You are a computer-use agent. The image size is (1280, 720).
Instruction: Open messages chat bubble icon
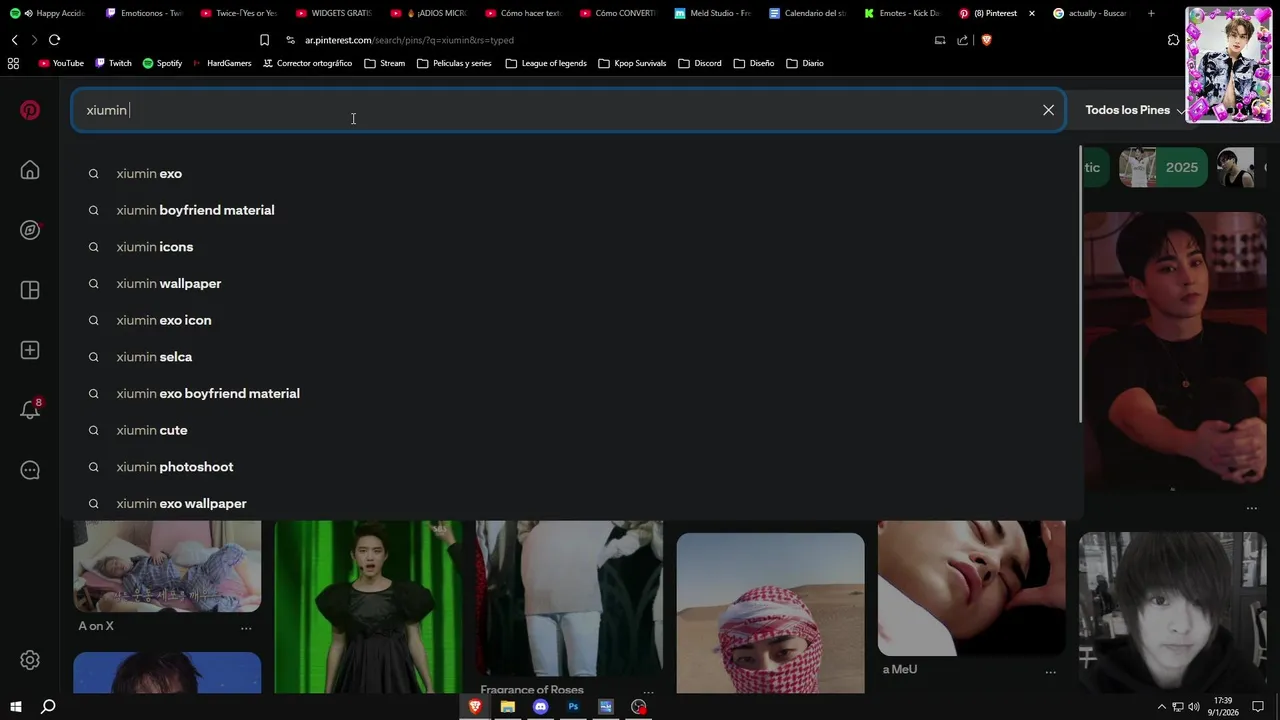coord(30,470)
